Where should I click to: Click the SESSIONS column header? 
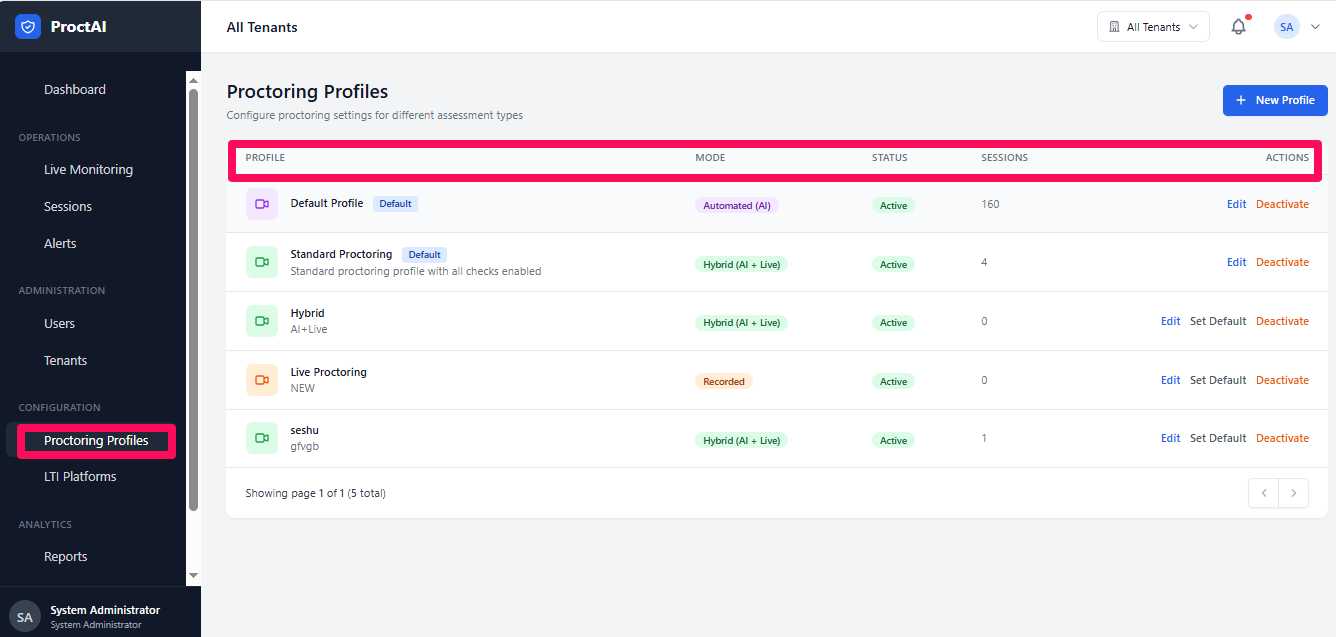click(1004, 158)
